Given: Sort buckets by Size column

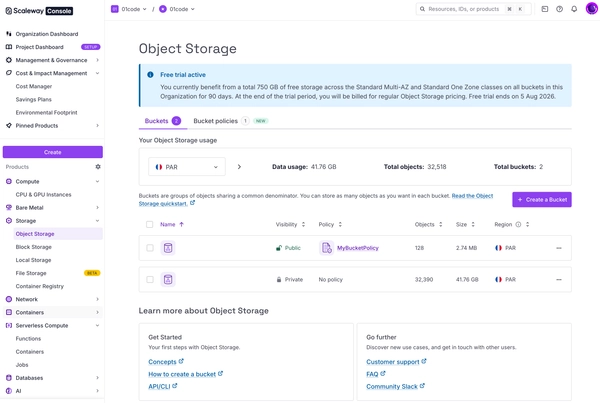Looking at the screenshot, I should [465, 224].
